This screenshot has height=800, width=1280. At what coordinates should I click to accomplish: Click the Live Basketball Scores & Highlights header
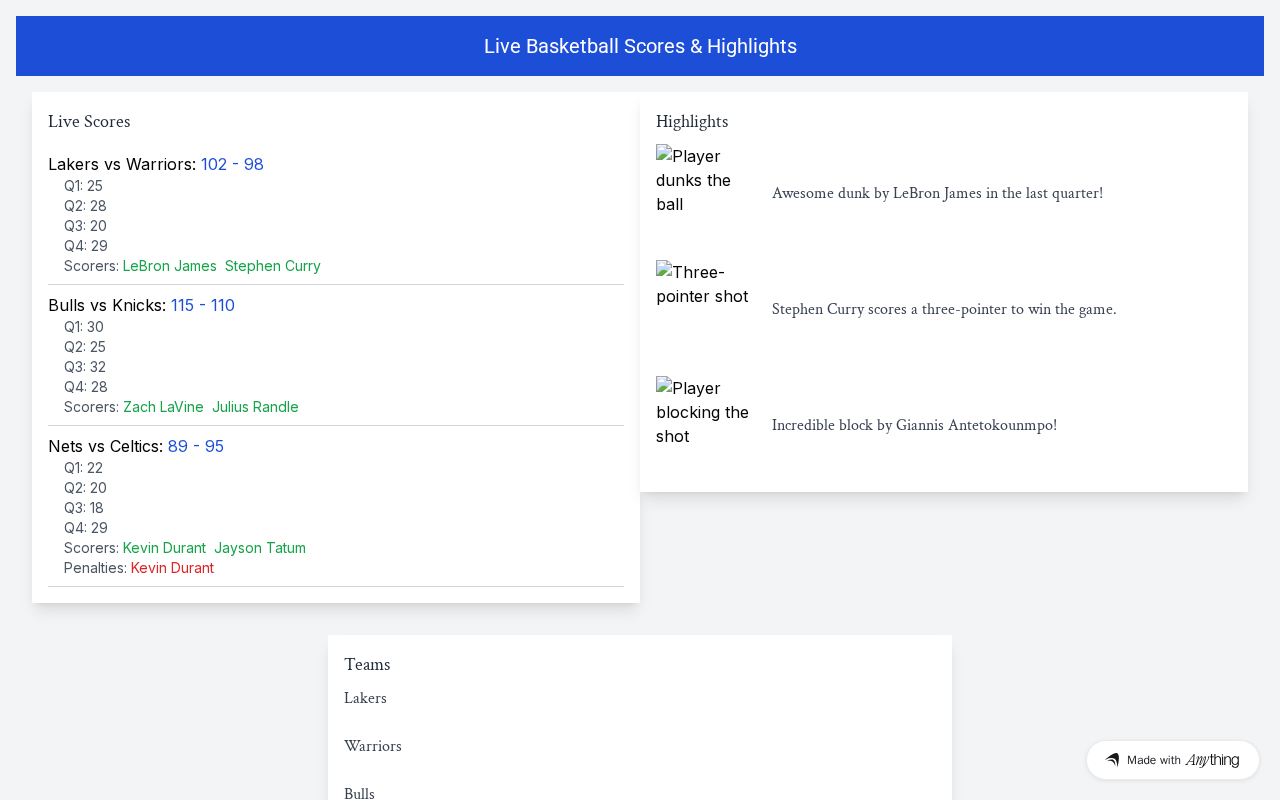coord(640,46)
